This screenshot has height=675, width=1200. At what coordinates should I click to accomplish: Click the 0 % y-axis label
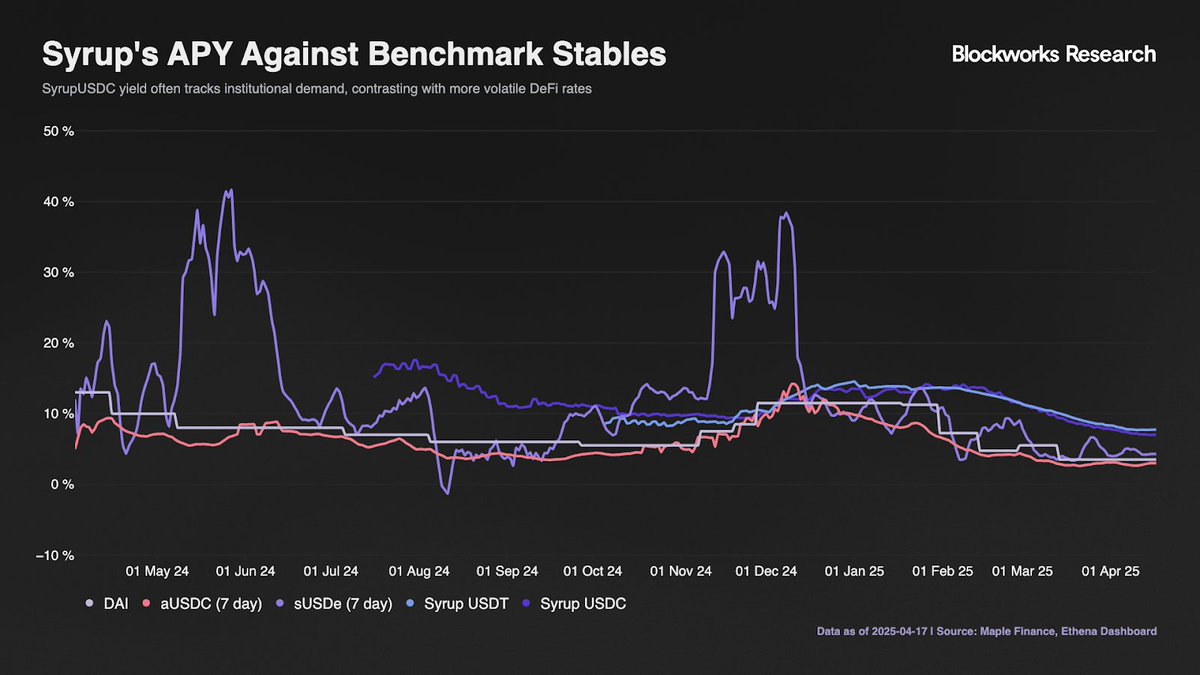click(x=62, y=485)
